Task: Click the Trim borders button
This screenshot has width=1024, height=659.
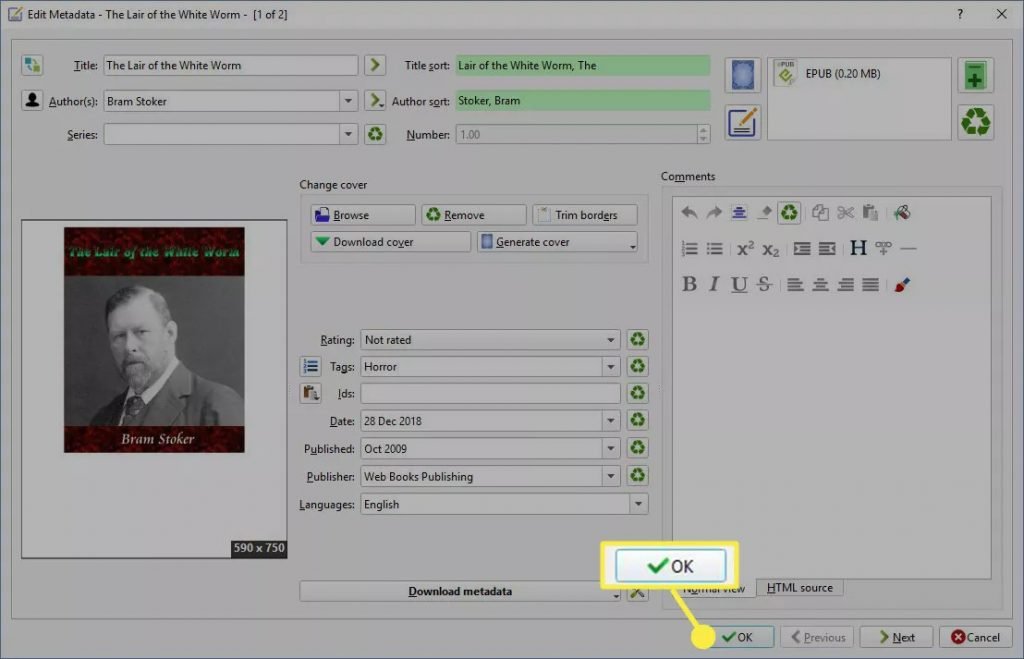Action: pos(585,215)
